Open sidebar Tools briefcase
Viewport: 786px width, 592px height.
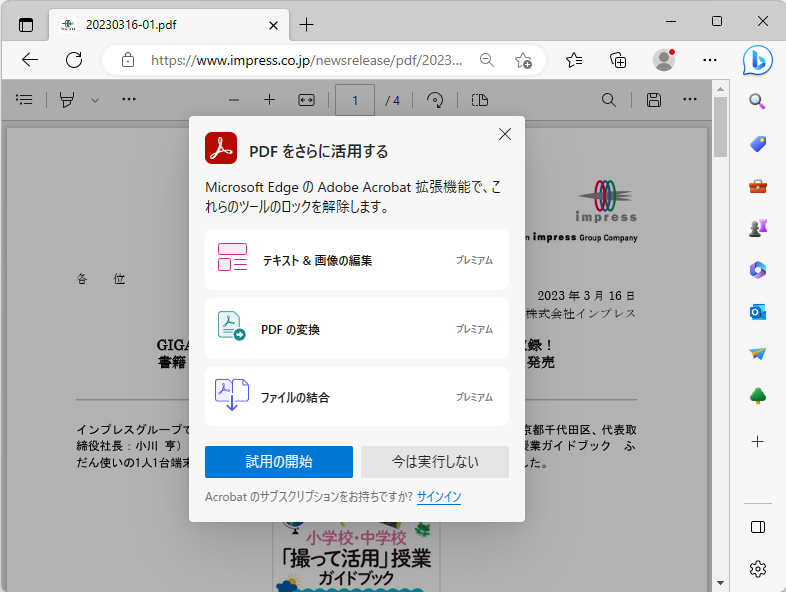pos(757,186)
